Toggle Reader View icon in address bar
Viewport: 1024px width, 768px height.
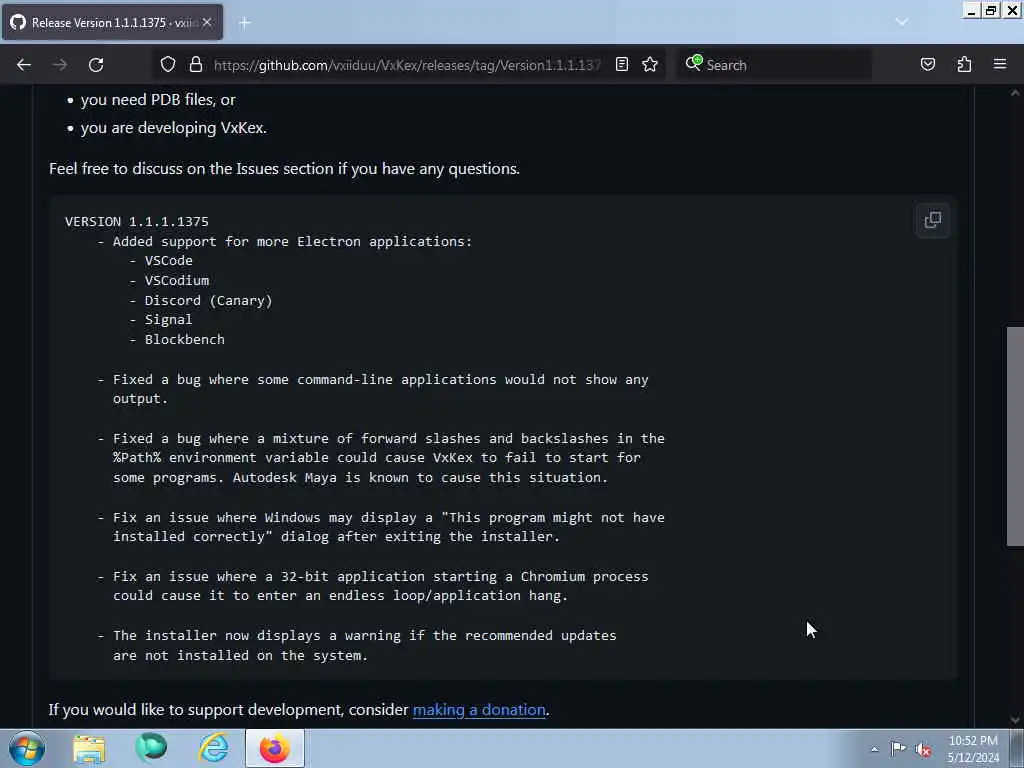click(x=622, y=65)
